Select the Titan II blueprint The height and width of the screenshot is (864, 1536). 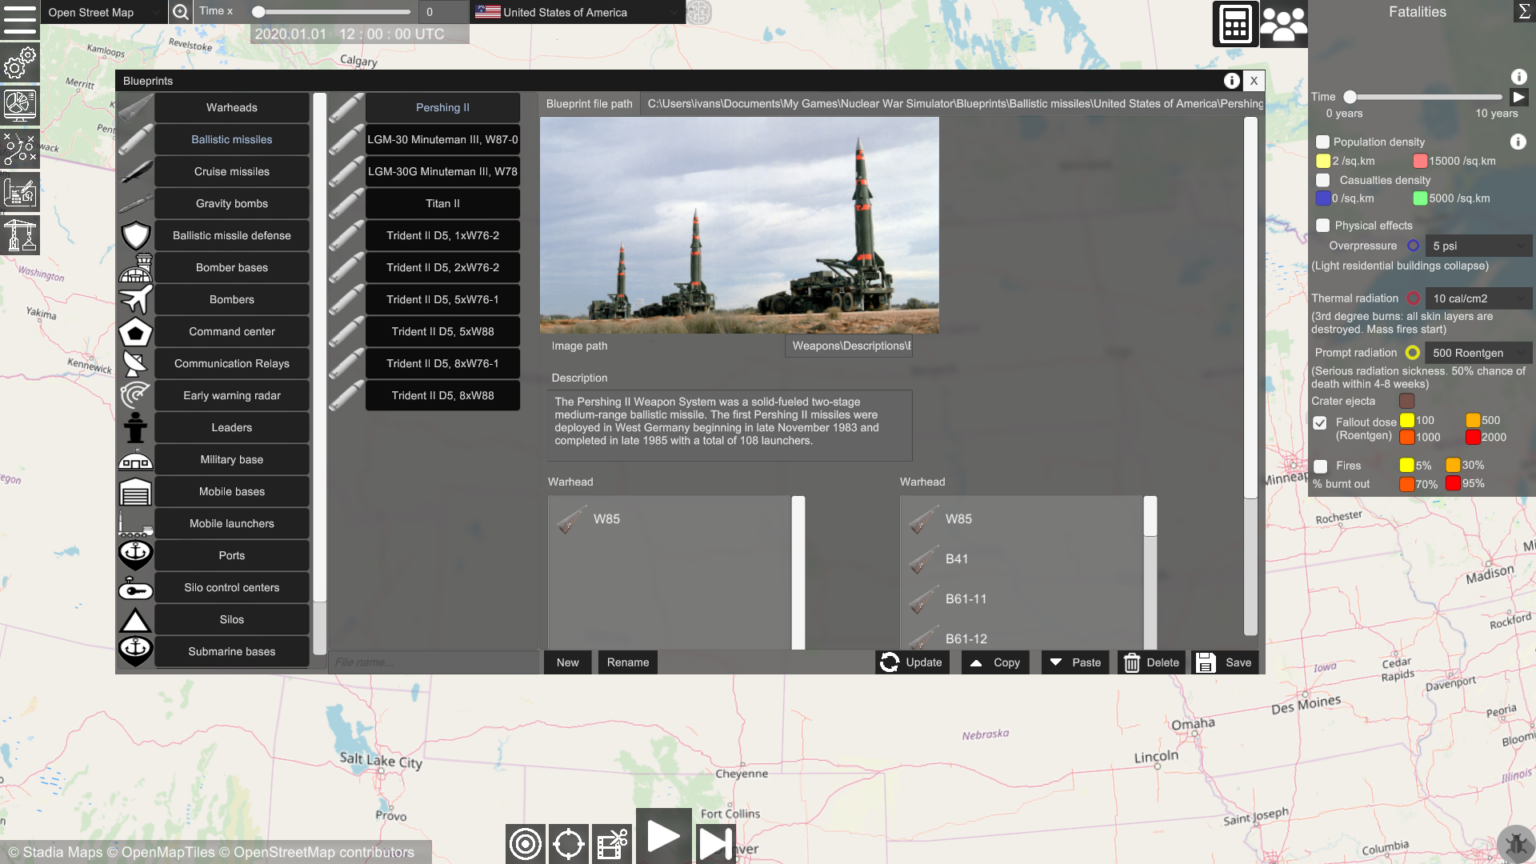[442, 203]
